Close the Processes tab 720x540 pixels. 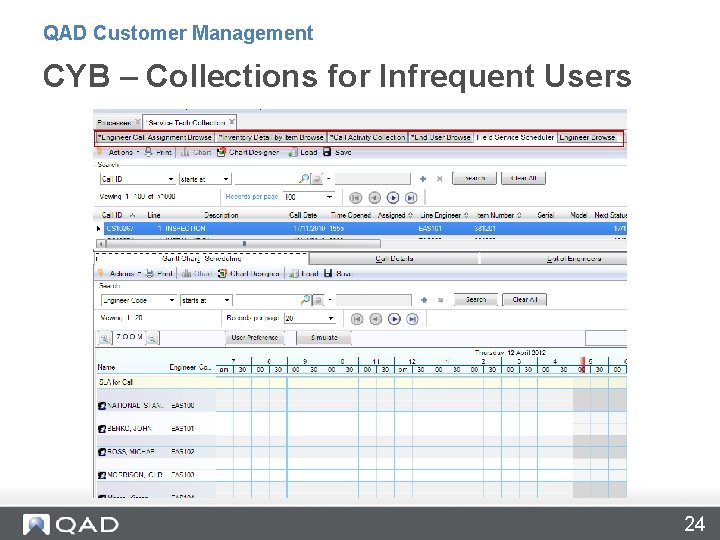[137, 122]
